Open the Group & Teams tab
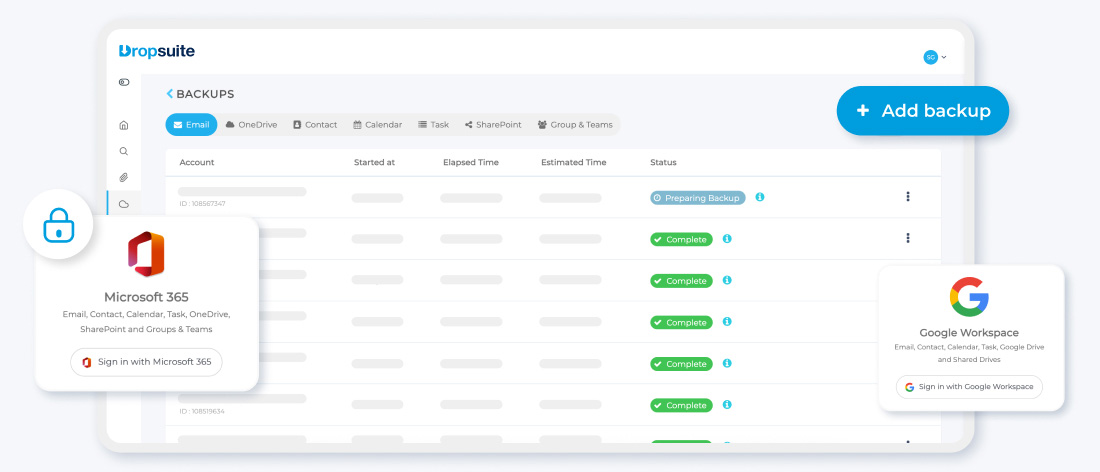 pyautogui.click(x=575, y=125)
